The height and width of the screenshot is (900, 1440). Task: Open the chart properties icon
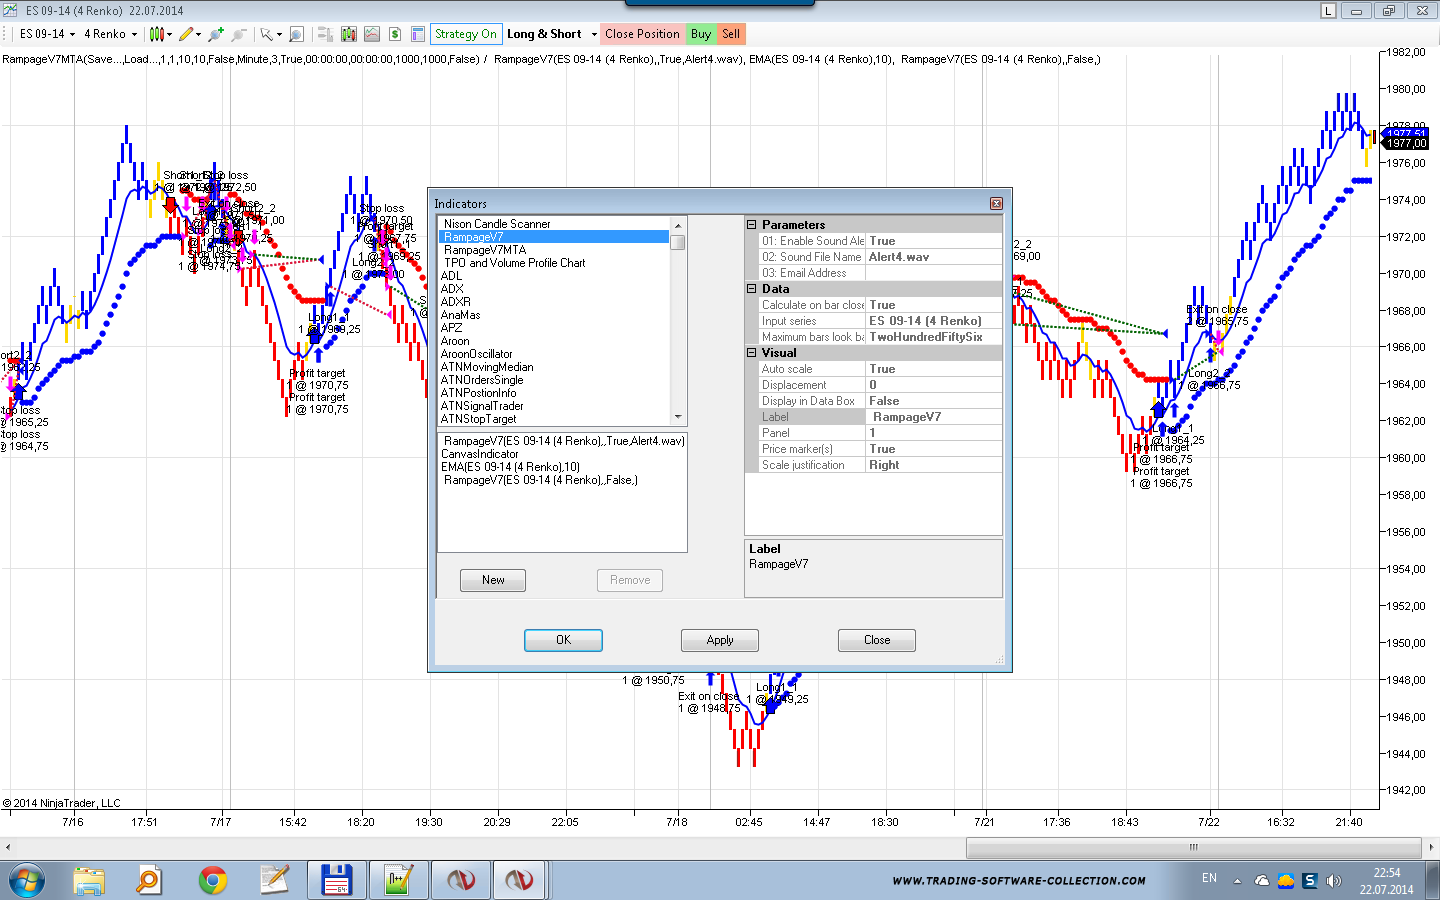pyautogui.click(x=418, y=34)
